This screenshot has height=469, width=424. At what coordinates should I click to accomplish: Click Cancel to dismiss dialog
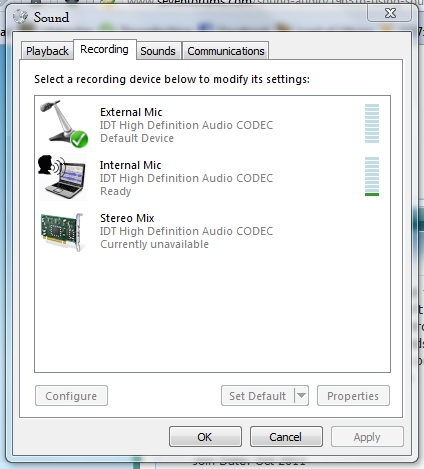click(286, 437)
